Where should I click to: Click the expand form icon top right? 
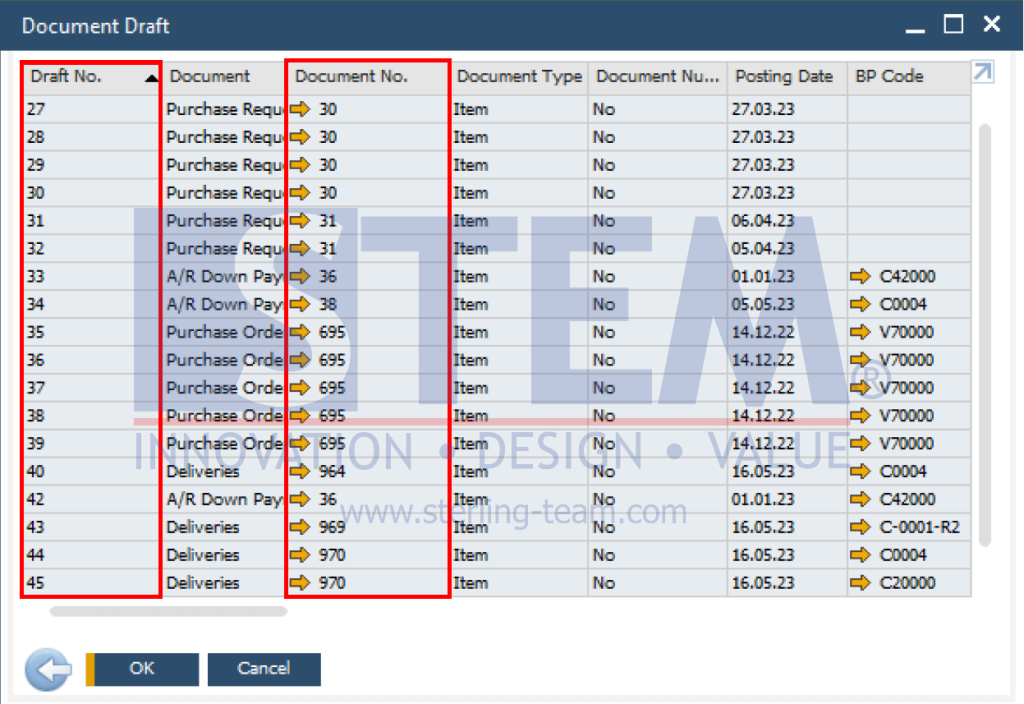[x=982, y=72]
